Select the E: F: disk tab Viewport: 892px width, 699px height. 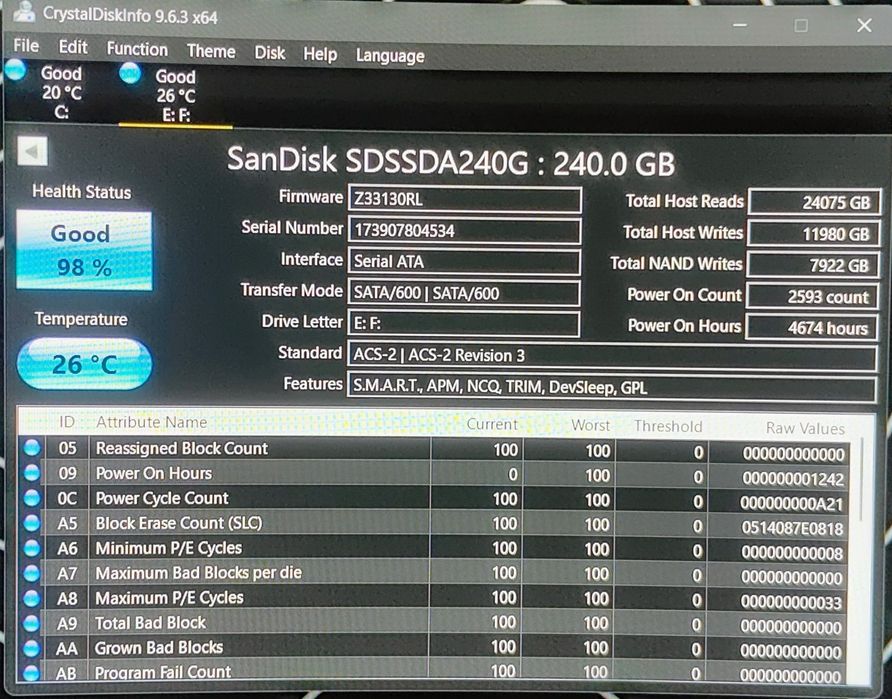click(x=175, y=95)
